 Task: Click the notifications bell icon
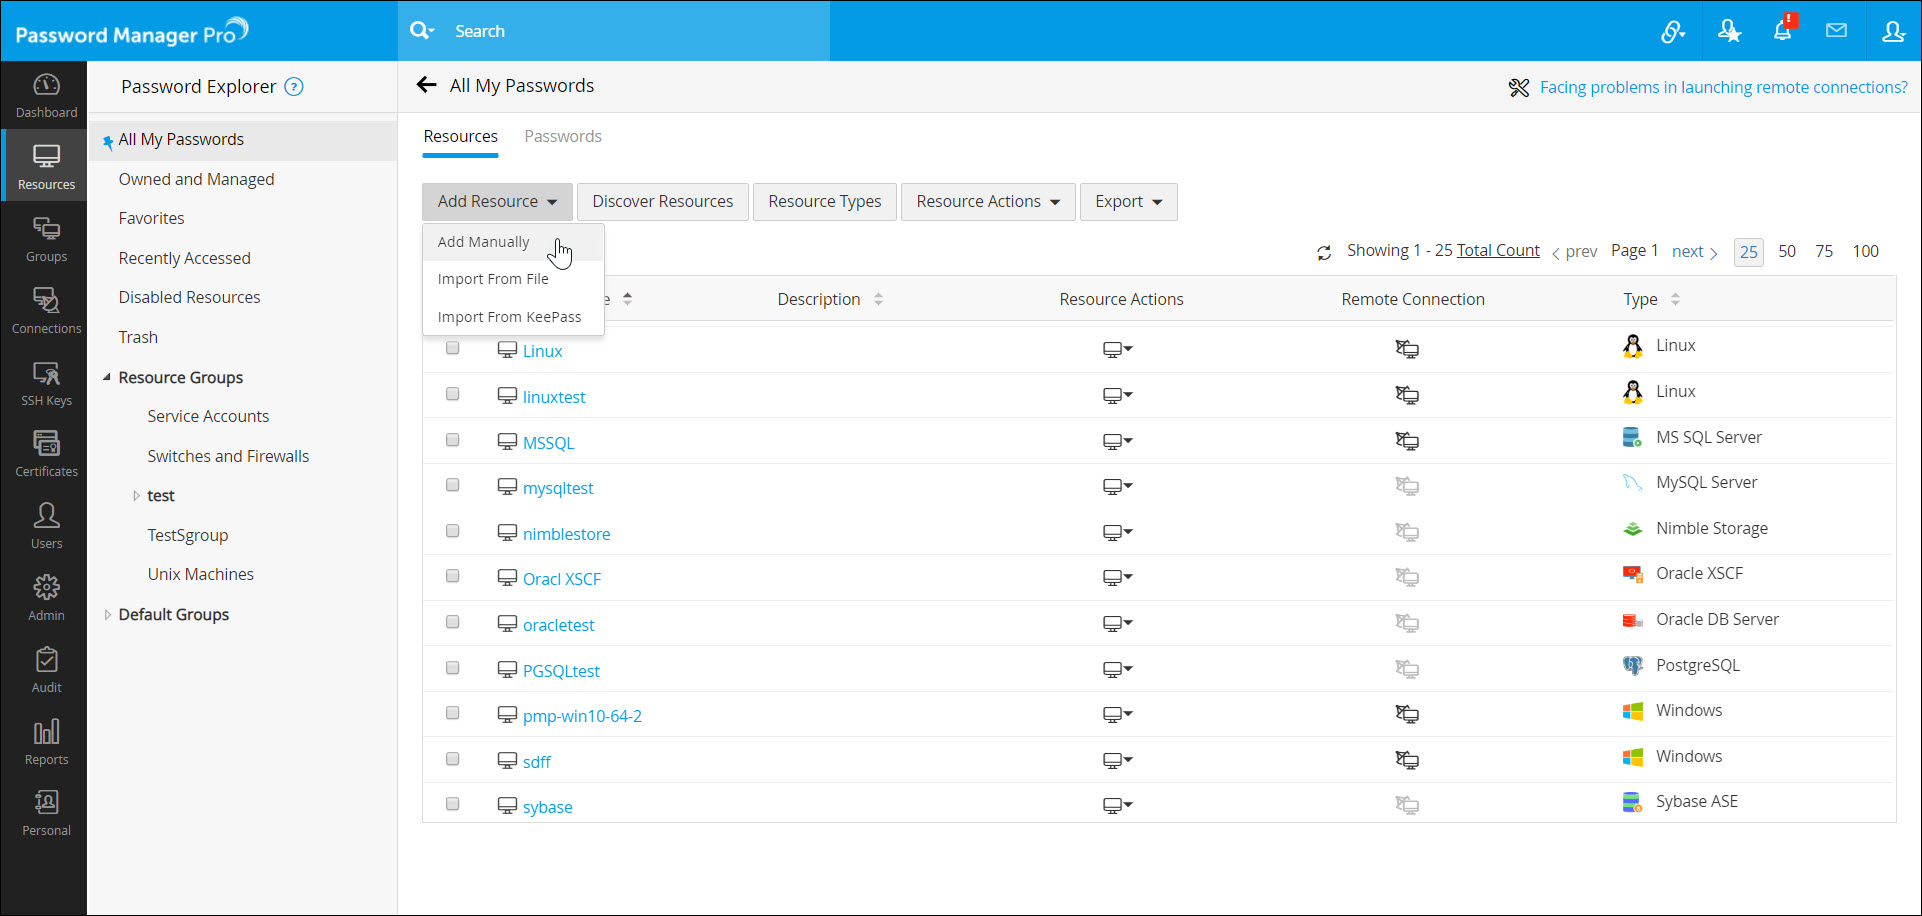[1782, 31]
